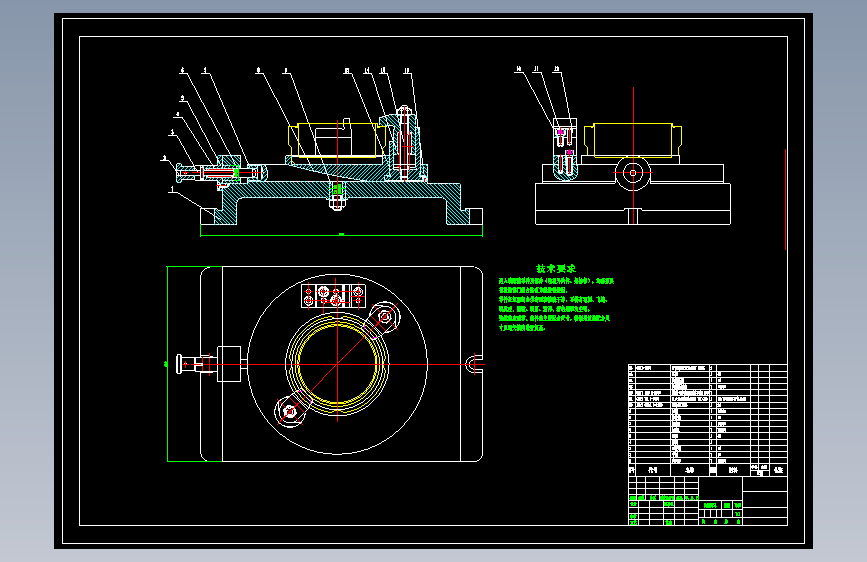Click the red vertical centerline in the side view
This screenshot has width=867, height=562.
click(633, 155)
